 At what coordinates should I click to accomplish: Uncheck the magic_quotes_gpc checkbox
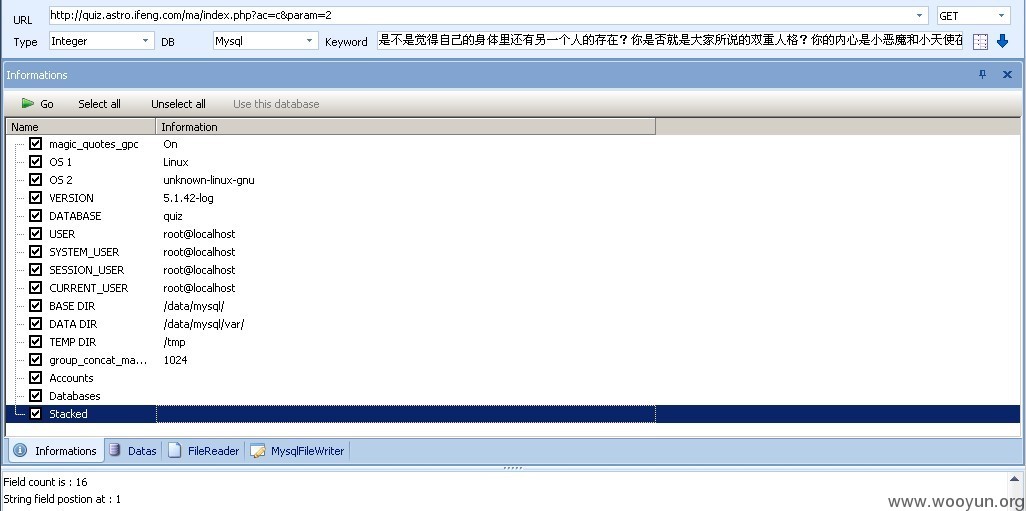click(x=35, y=143)
